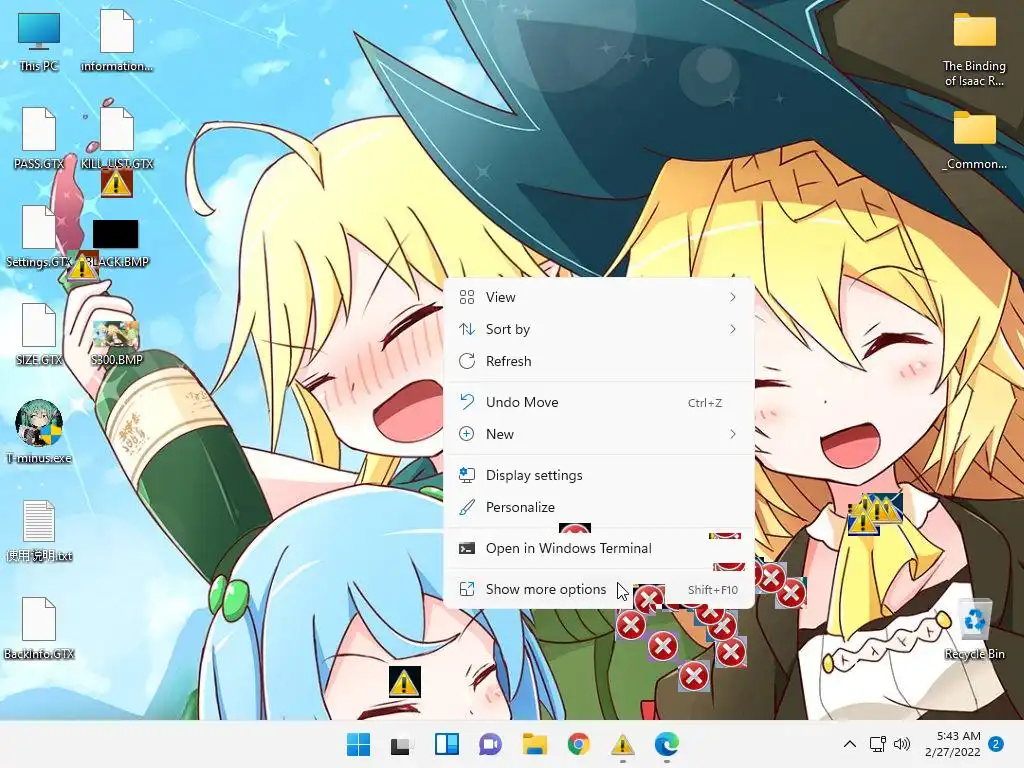The height and width of the screenshot is (768, 1024).
Task: Open Display settings from context menu
Action: [x=598, y=475]
